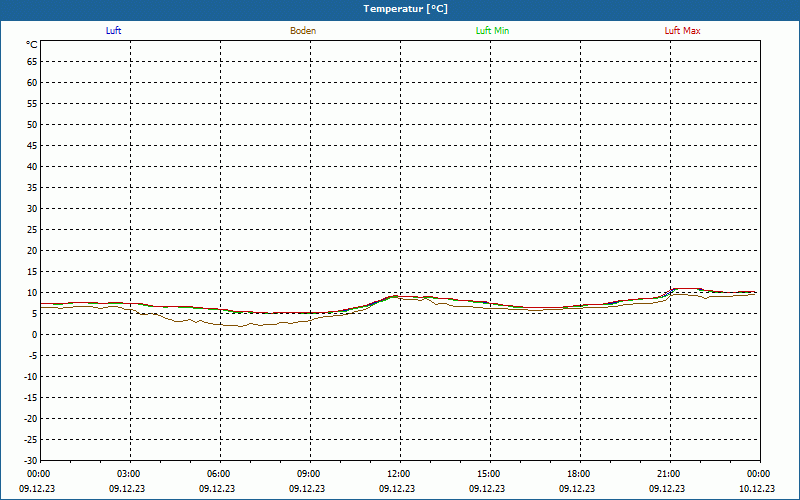This screenshot has height=500, width=800.
Task: Click the 06:00 time axis label
Action: [218, 474]
